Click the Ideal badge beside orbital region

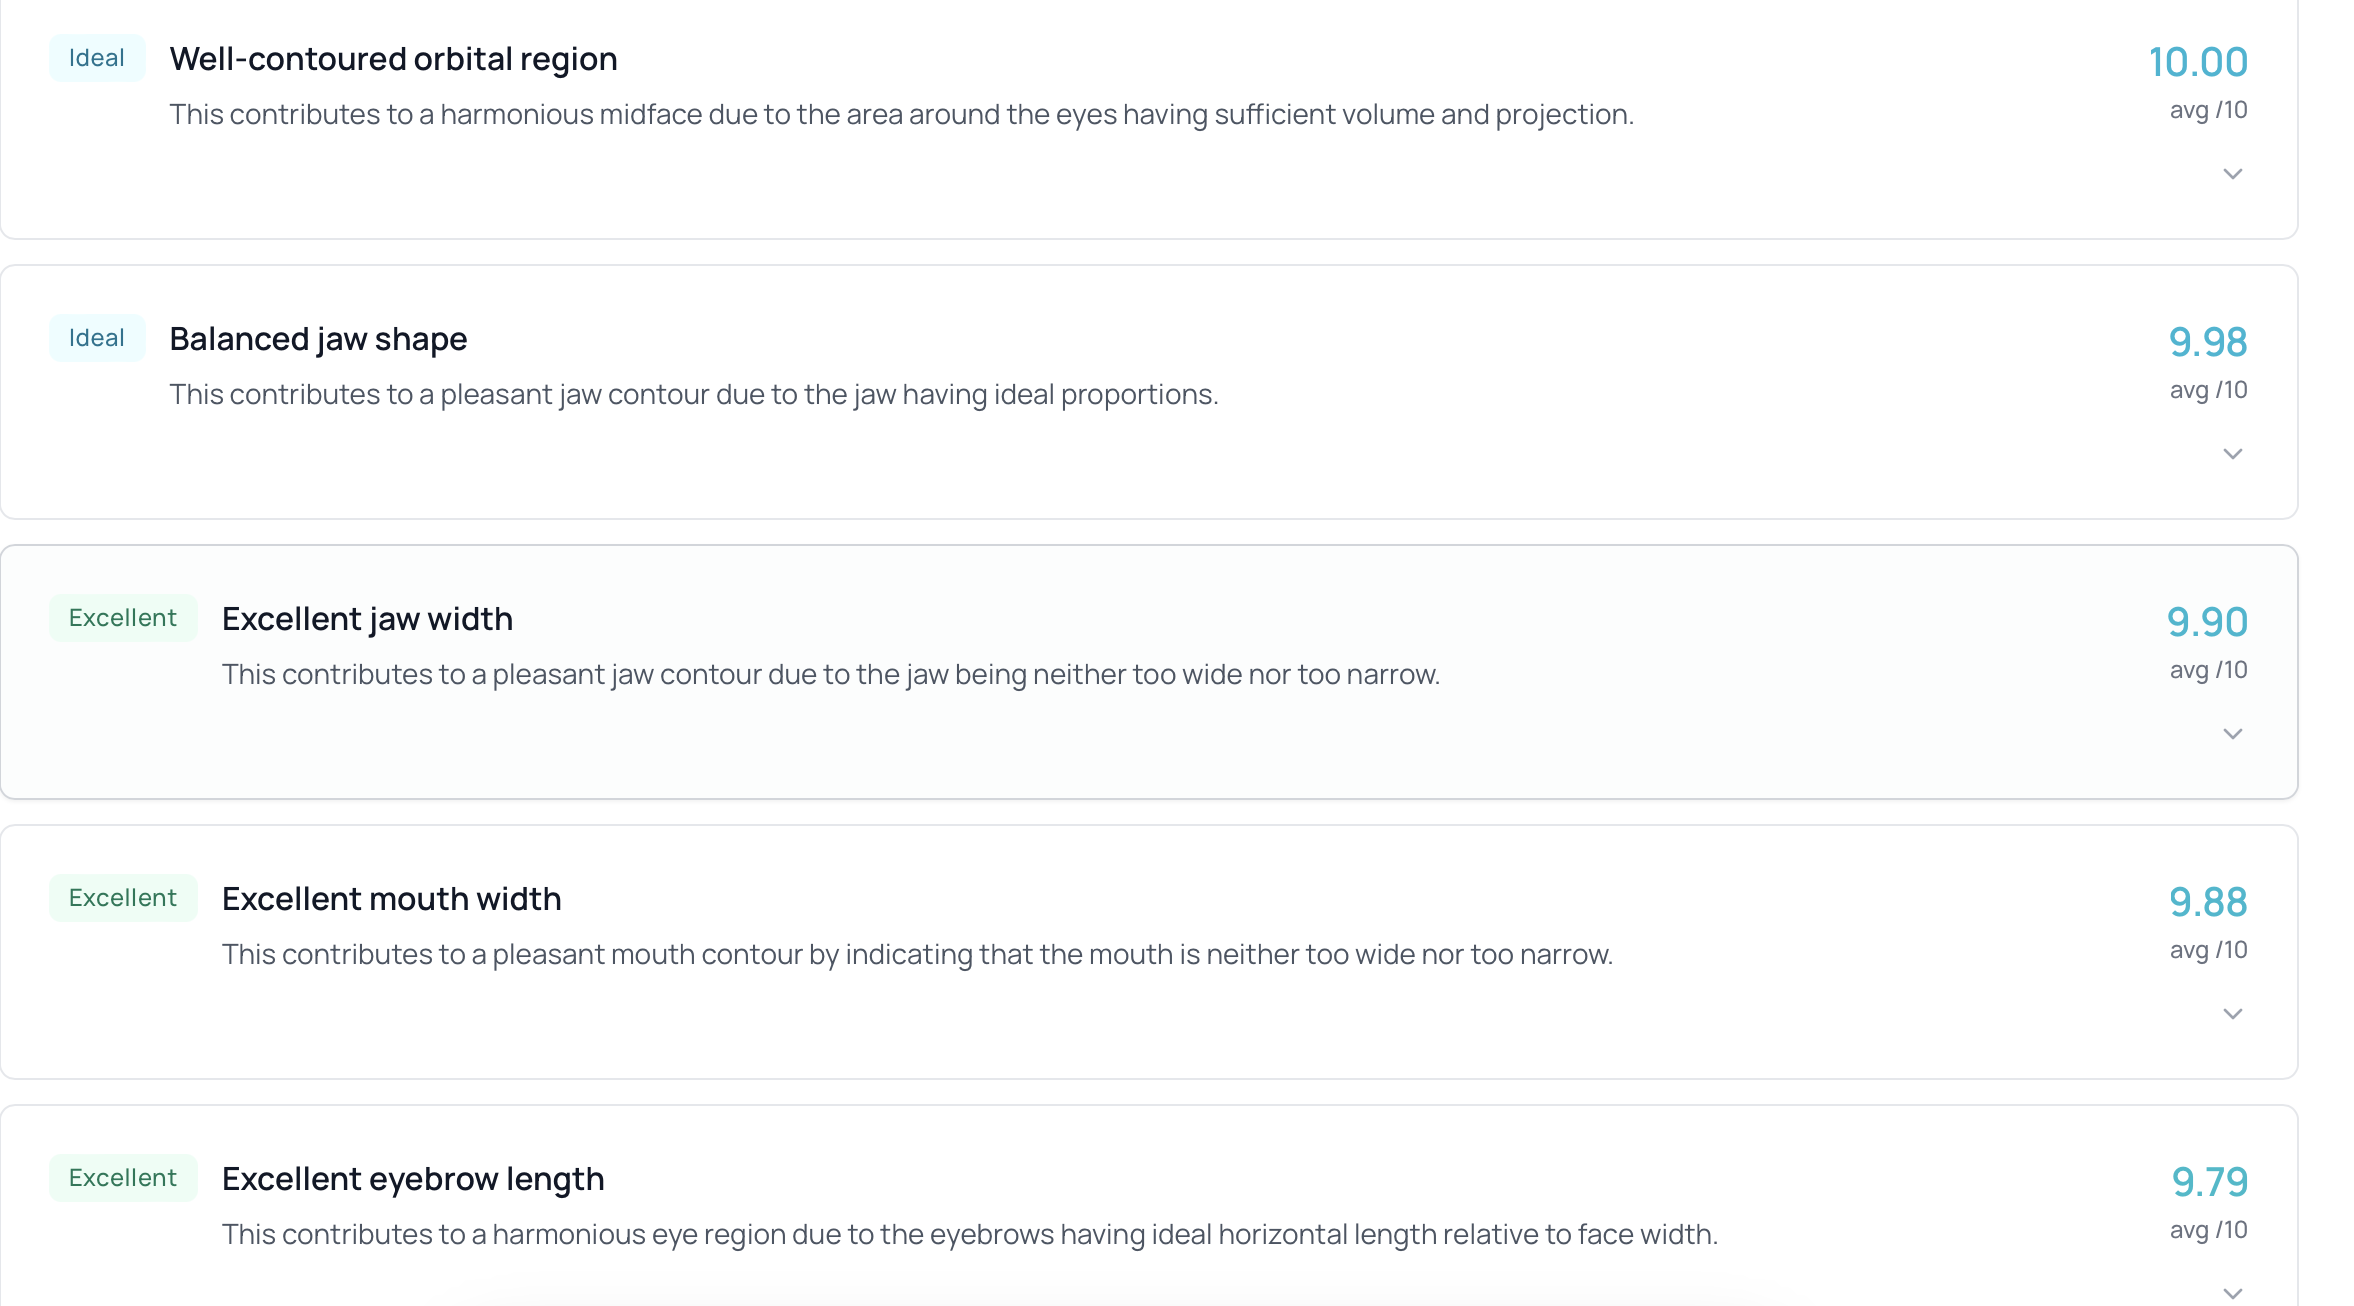[x=97, y=58]
